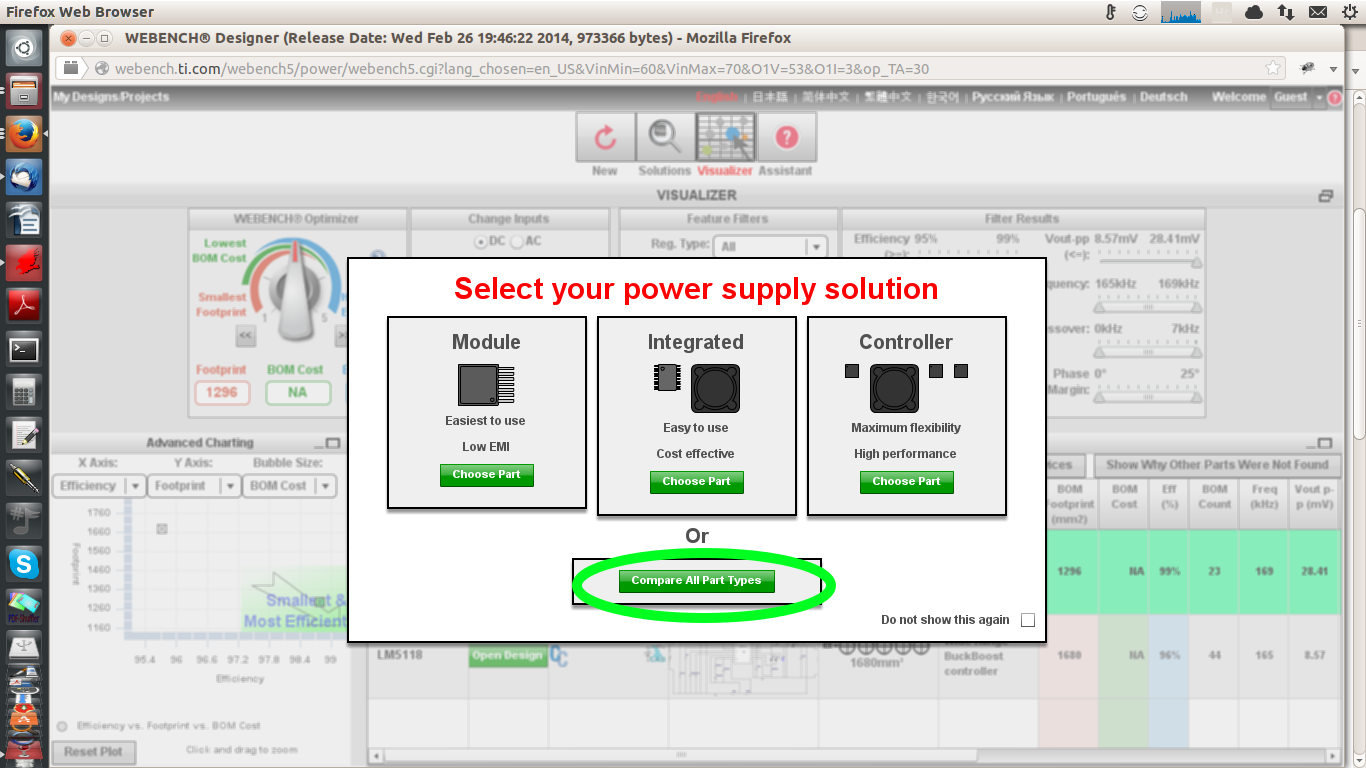Click the site identity icon in URL bar

pyautogui.click(x=102, y=69)
